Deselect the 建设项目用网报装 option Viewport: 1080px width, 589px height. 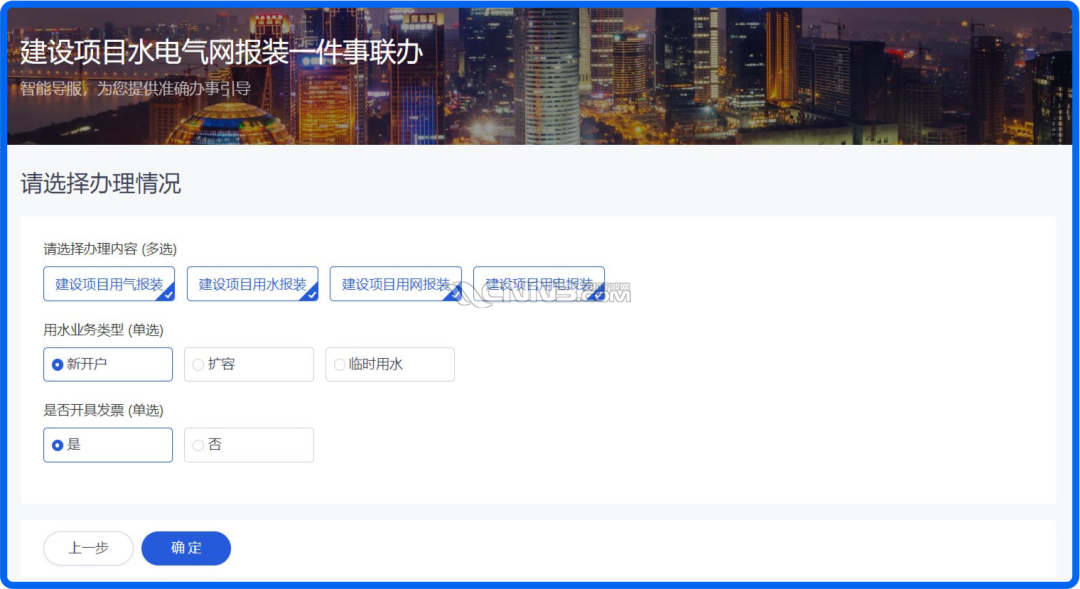(395, 284)
